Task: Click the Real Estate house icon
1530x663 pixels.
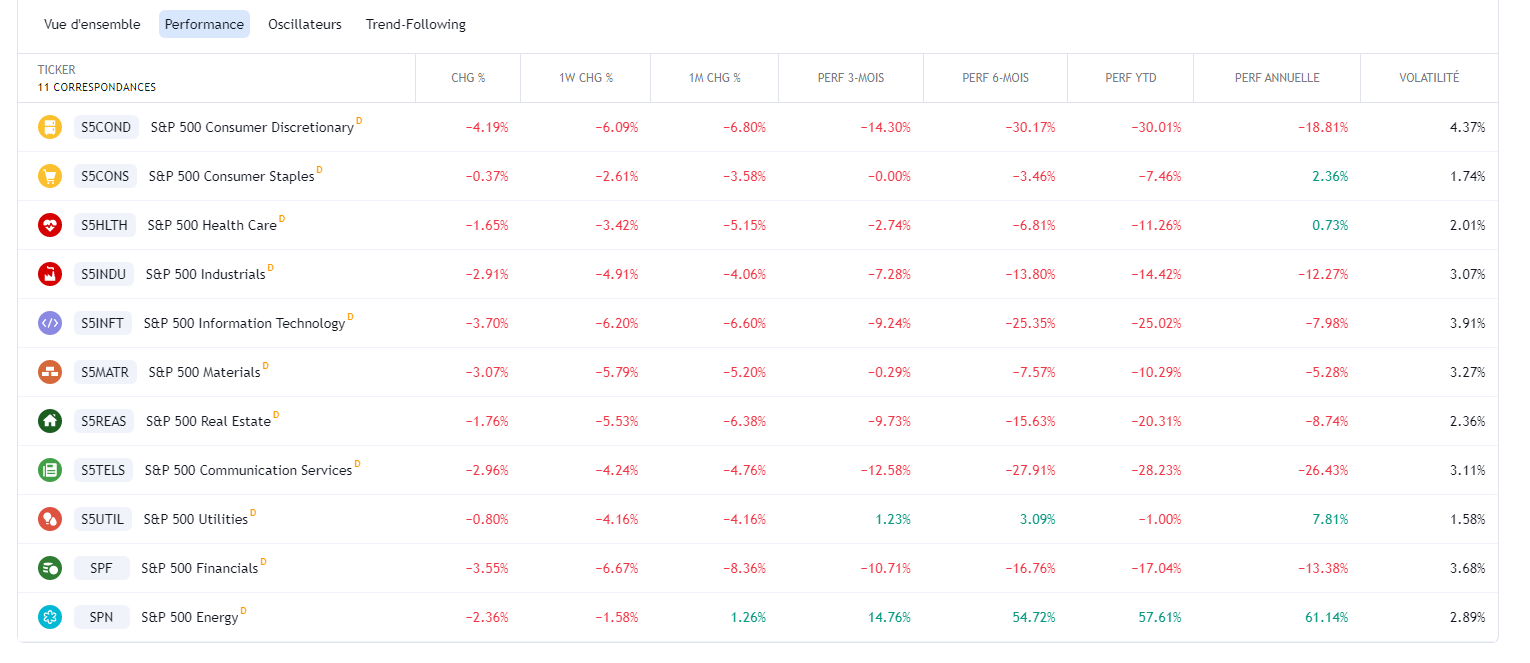Action: pyautogui.click(x=50, y=421)
